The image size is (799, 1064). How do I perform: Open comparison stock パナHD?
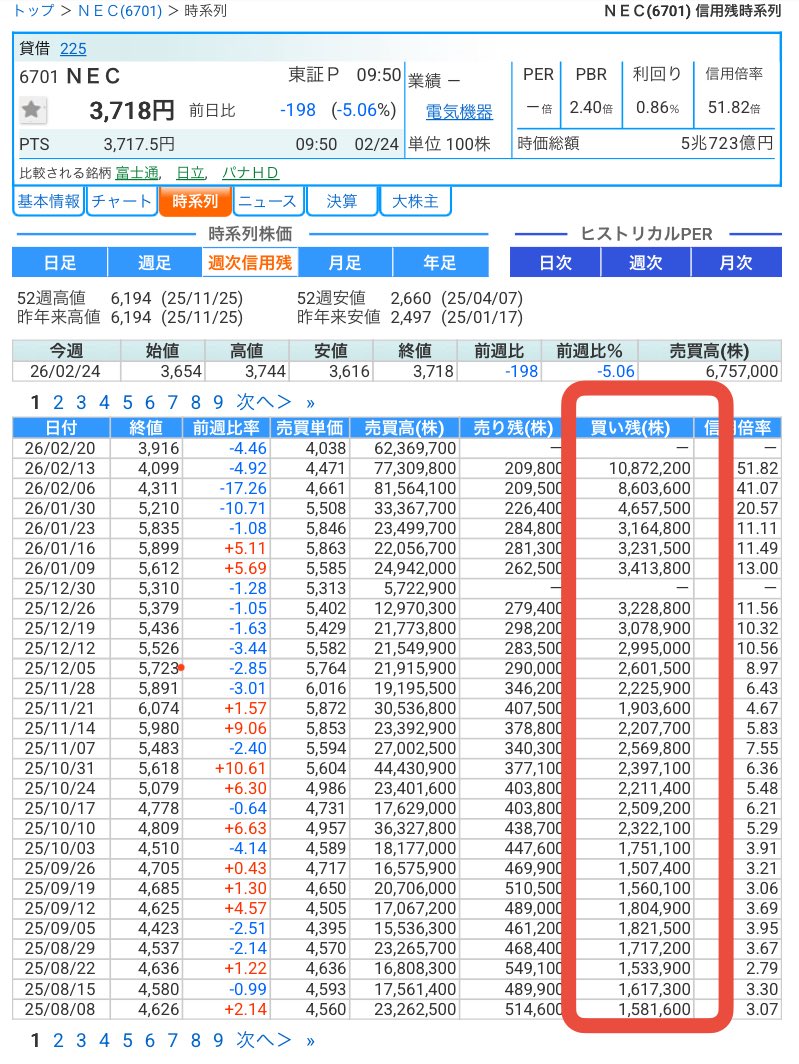250,173
